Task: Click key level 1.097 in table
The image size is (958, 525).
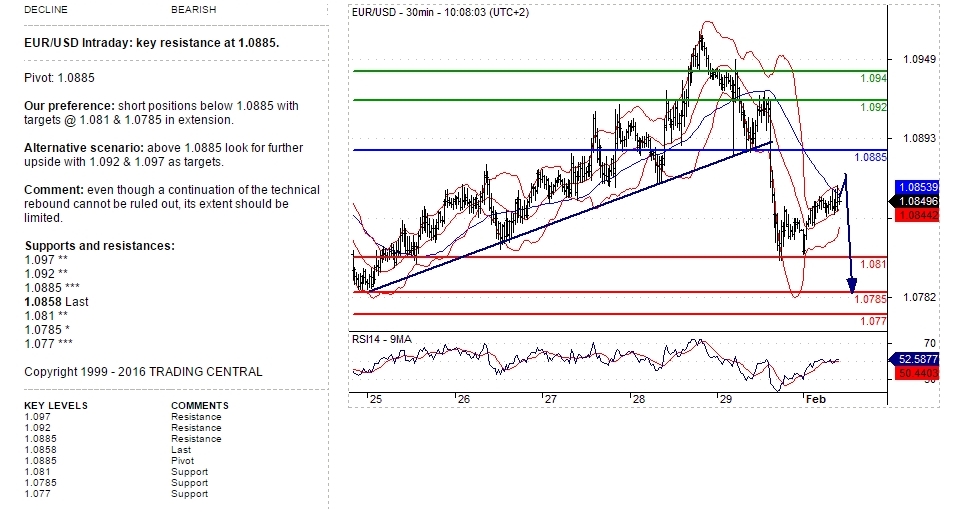Action: [x=37, y=417]
